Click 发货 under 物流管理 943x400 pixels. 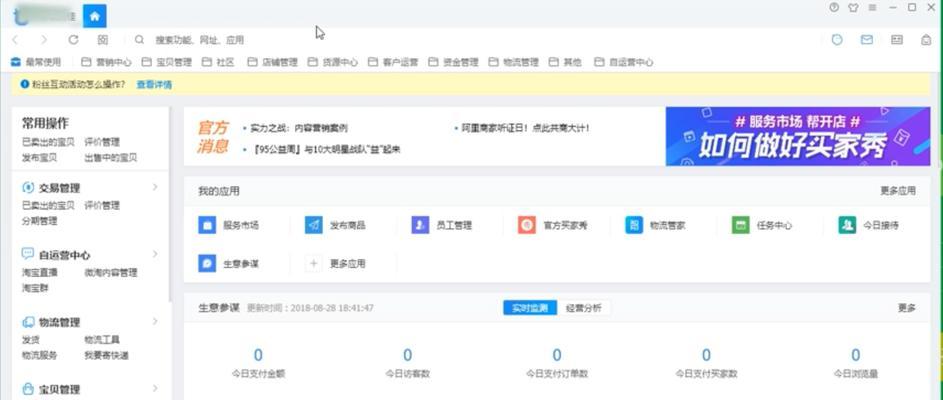coord(31,340)
